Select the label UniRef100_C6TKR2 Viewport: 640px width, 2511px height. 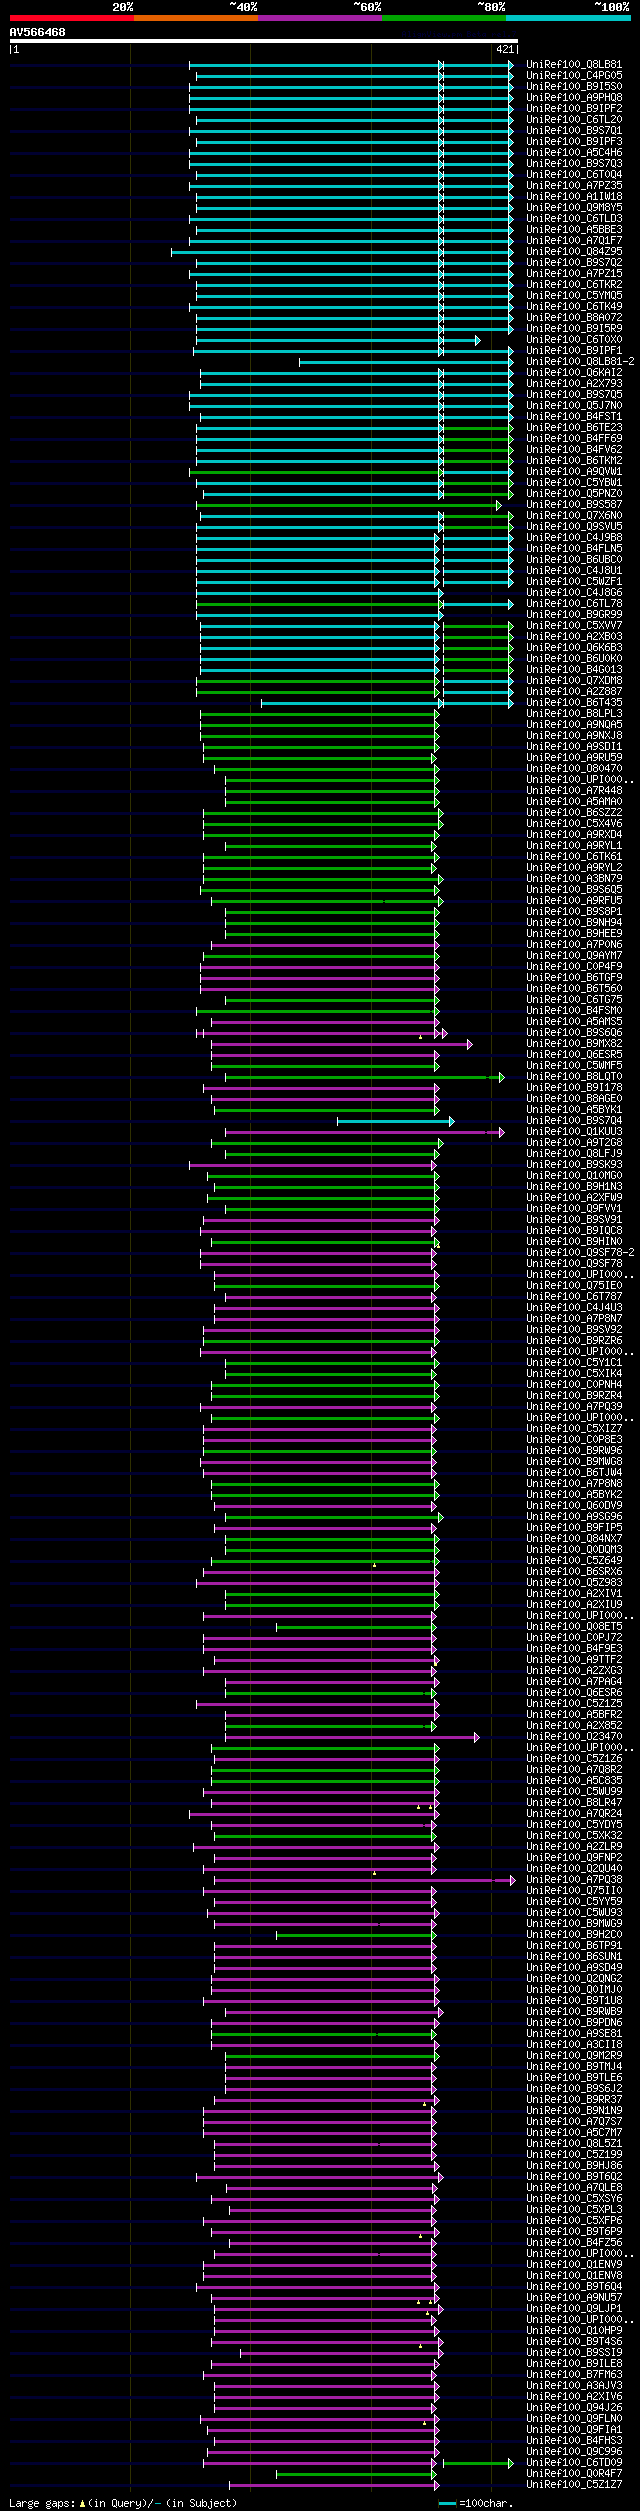(x=574, y=284)
